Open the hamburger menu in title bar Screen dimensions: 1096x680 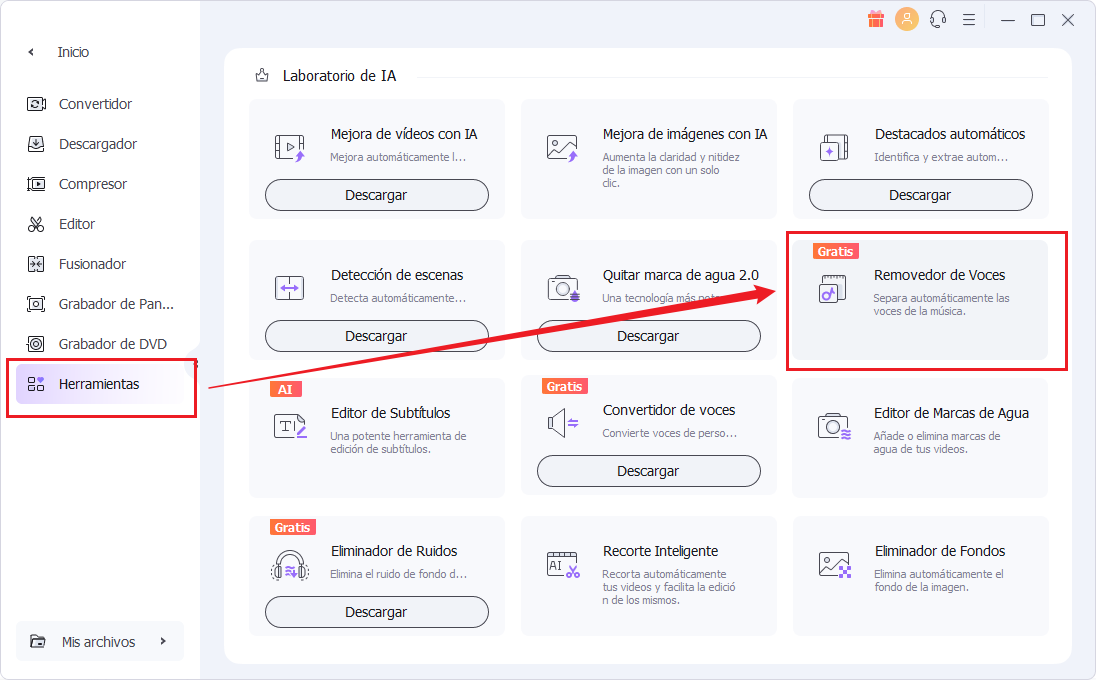click(968, 19)
